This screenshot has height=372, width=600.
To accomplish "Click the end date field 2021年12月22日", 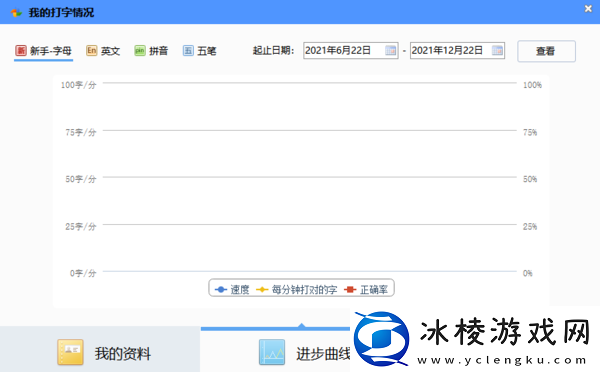I will click(x=457, y=51).
